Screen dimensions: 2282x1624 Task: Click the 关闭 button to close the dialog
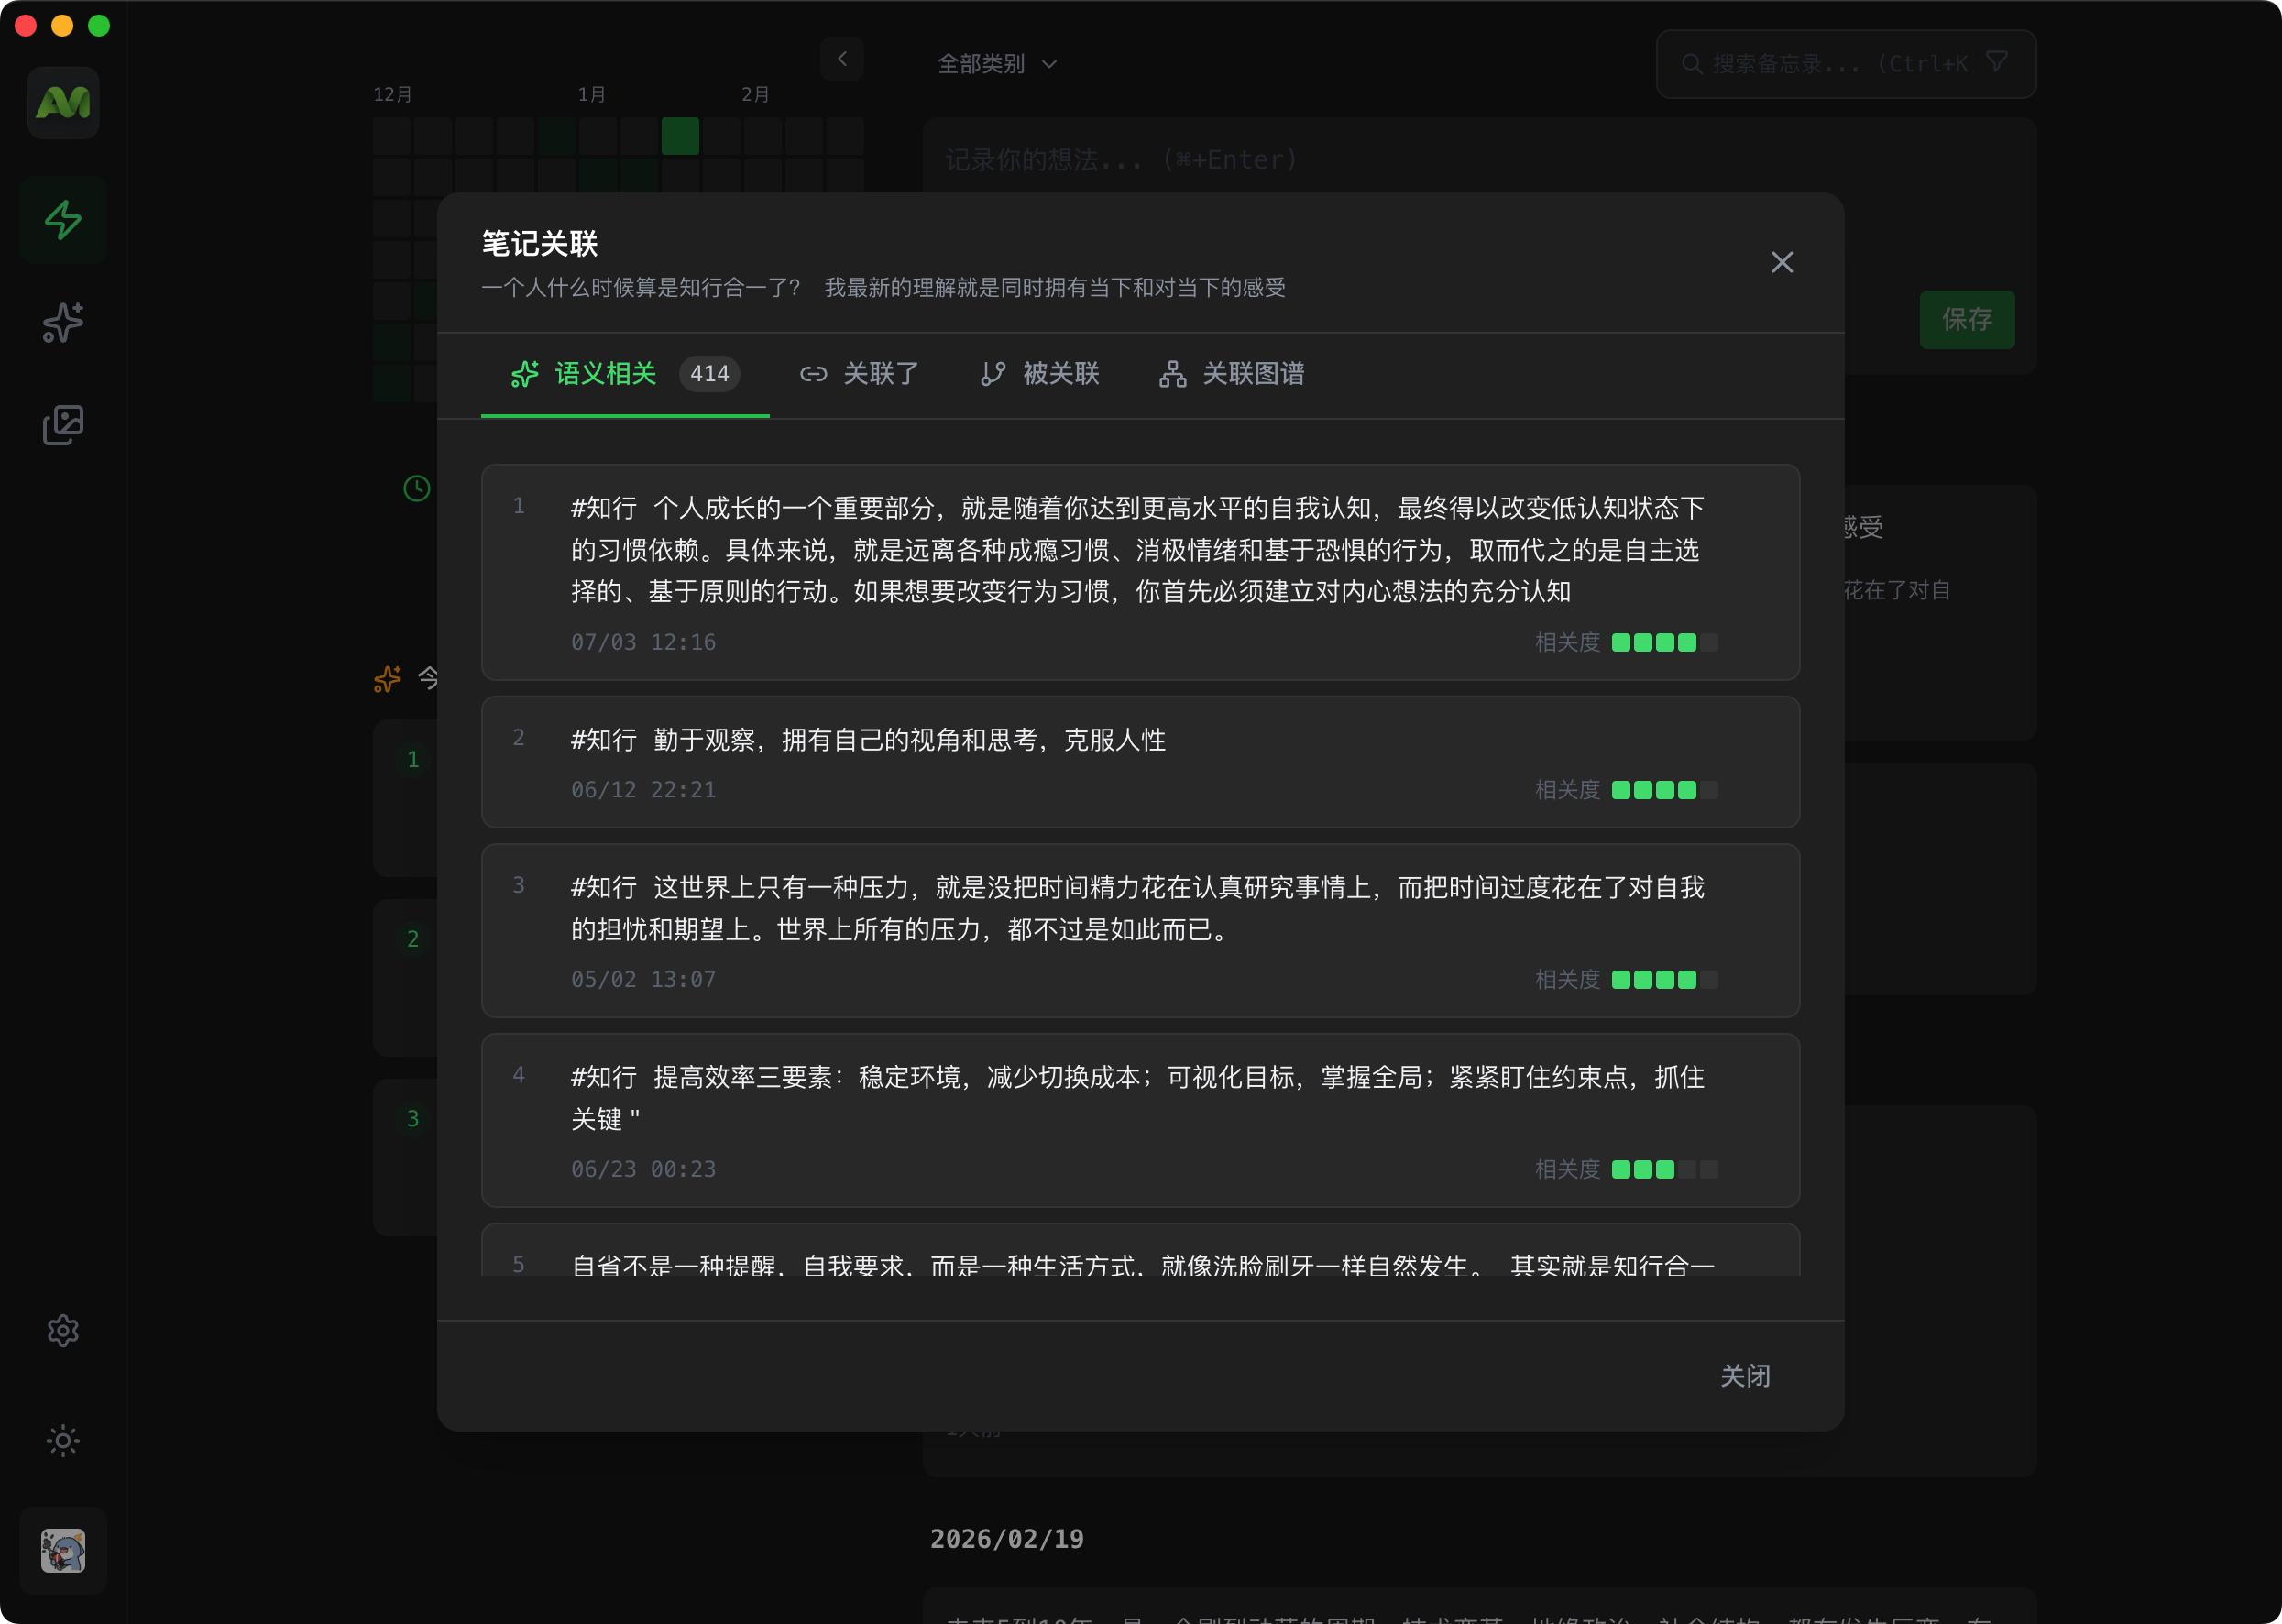[1744, 1376]
